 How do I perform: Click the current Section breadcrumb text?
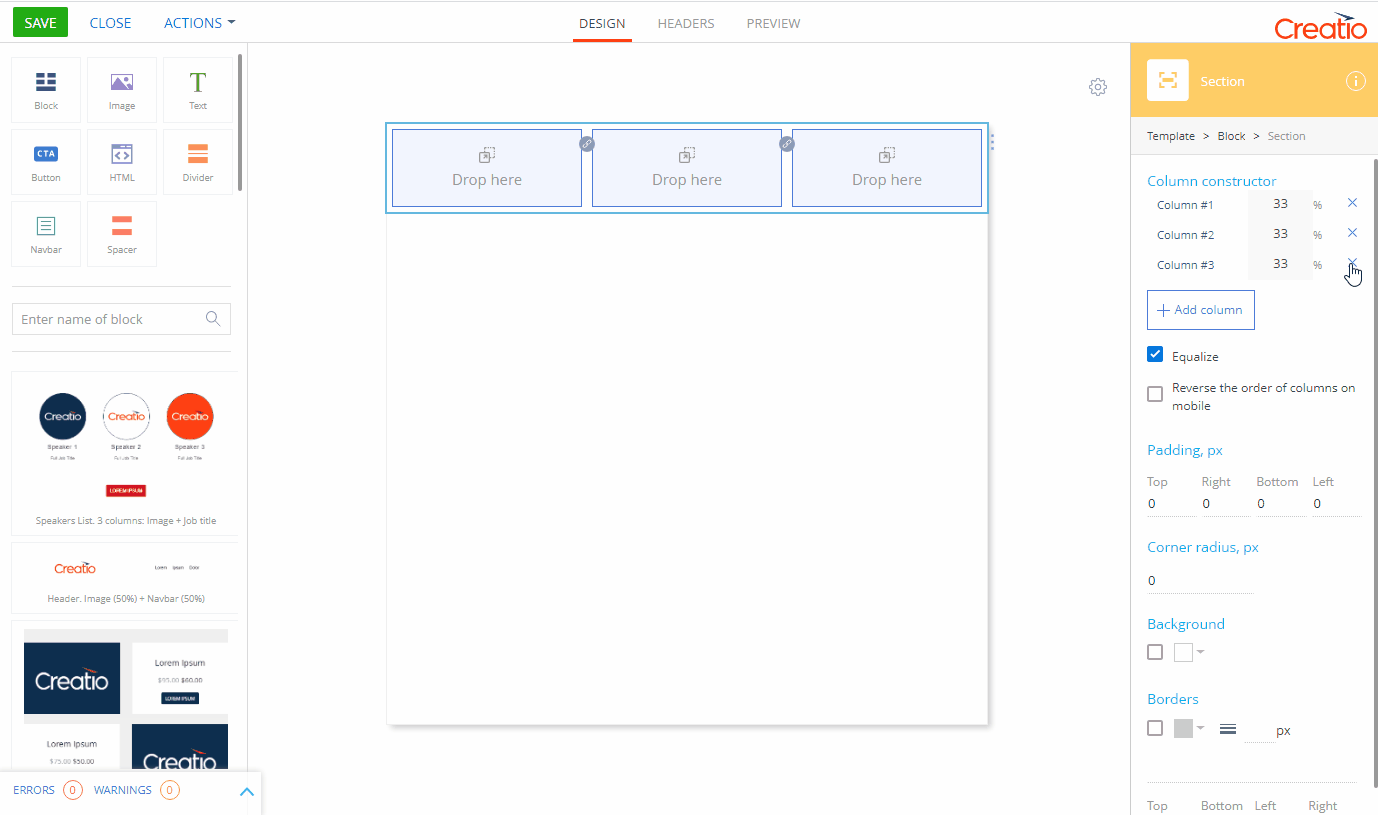point(1286,136)
